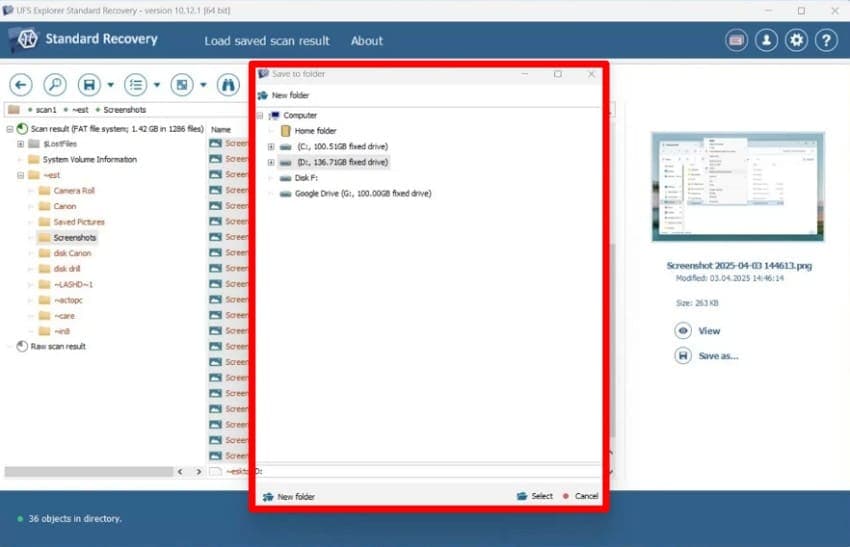Click the list view options icon
Viewport: 850px width, 547px height.
pos(136,85)
